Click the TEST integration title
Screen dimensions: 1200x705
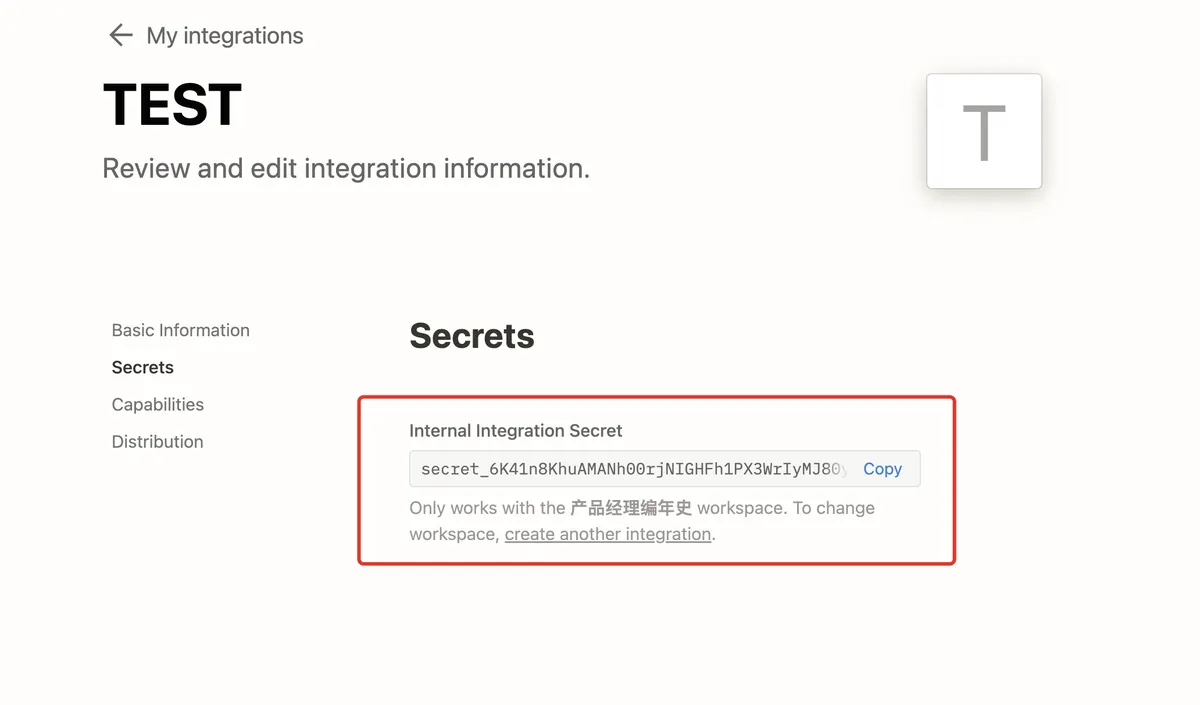172,105
